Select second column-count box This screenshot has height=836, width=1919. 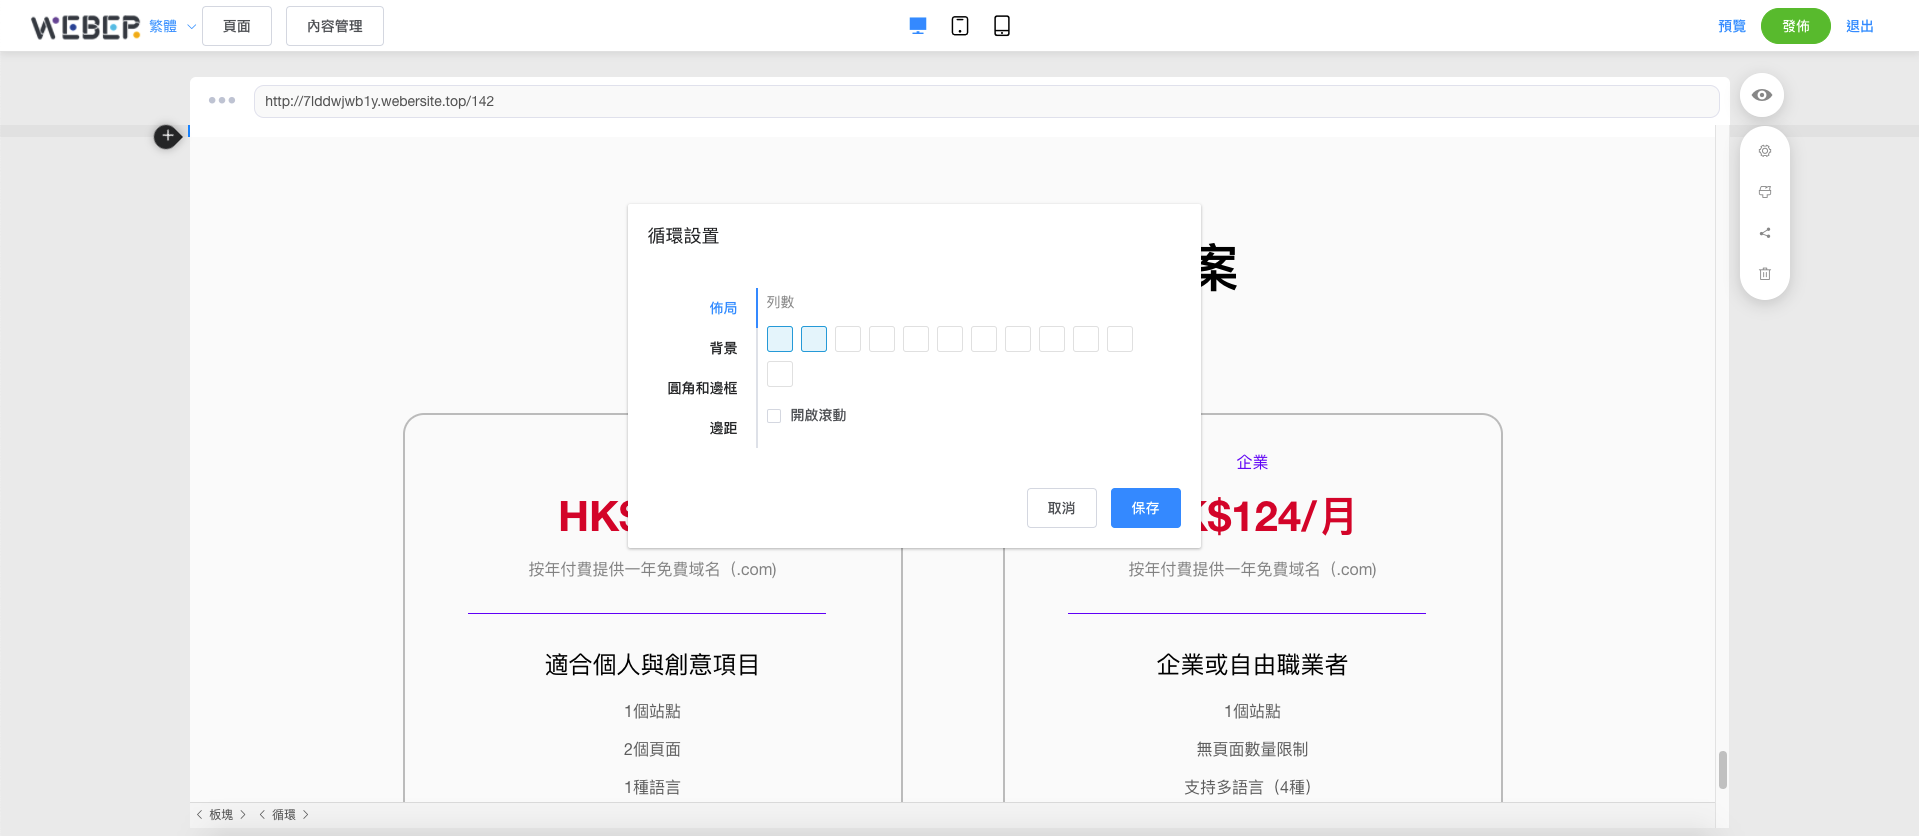tap(814, 339)
